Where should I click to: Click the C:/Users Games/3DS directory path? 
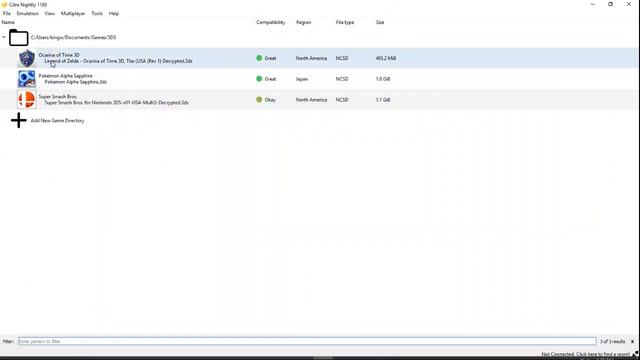point(73,38)
